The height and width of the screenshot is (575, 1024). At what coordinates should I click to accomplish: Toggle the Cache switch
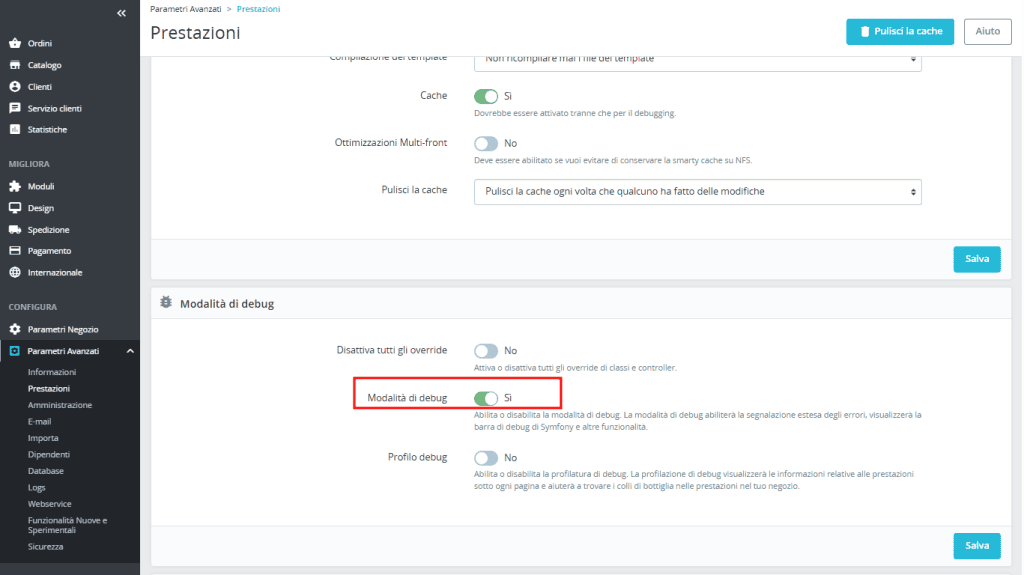tap(486, 96)
